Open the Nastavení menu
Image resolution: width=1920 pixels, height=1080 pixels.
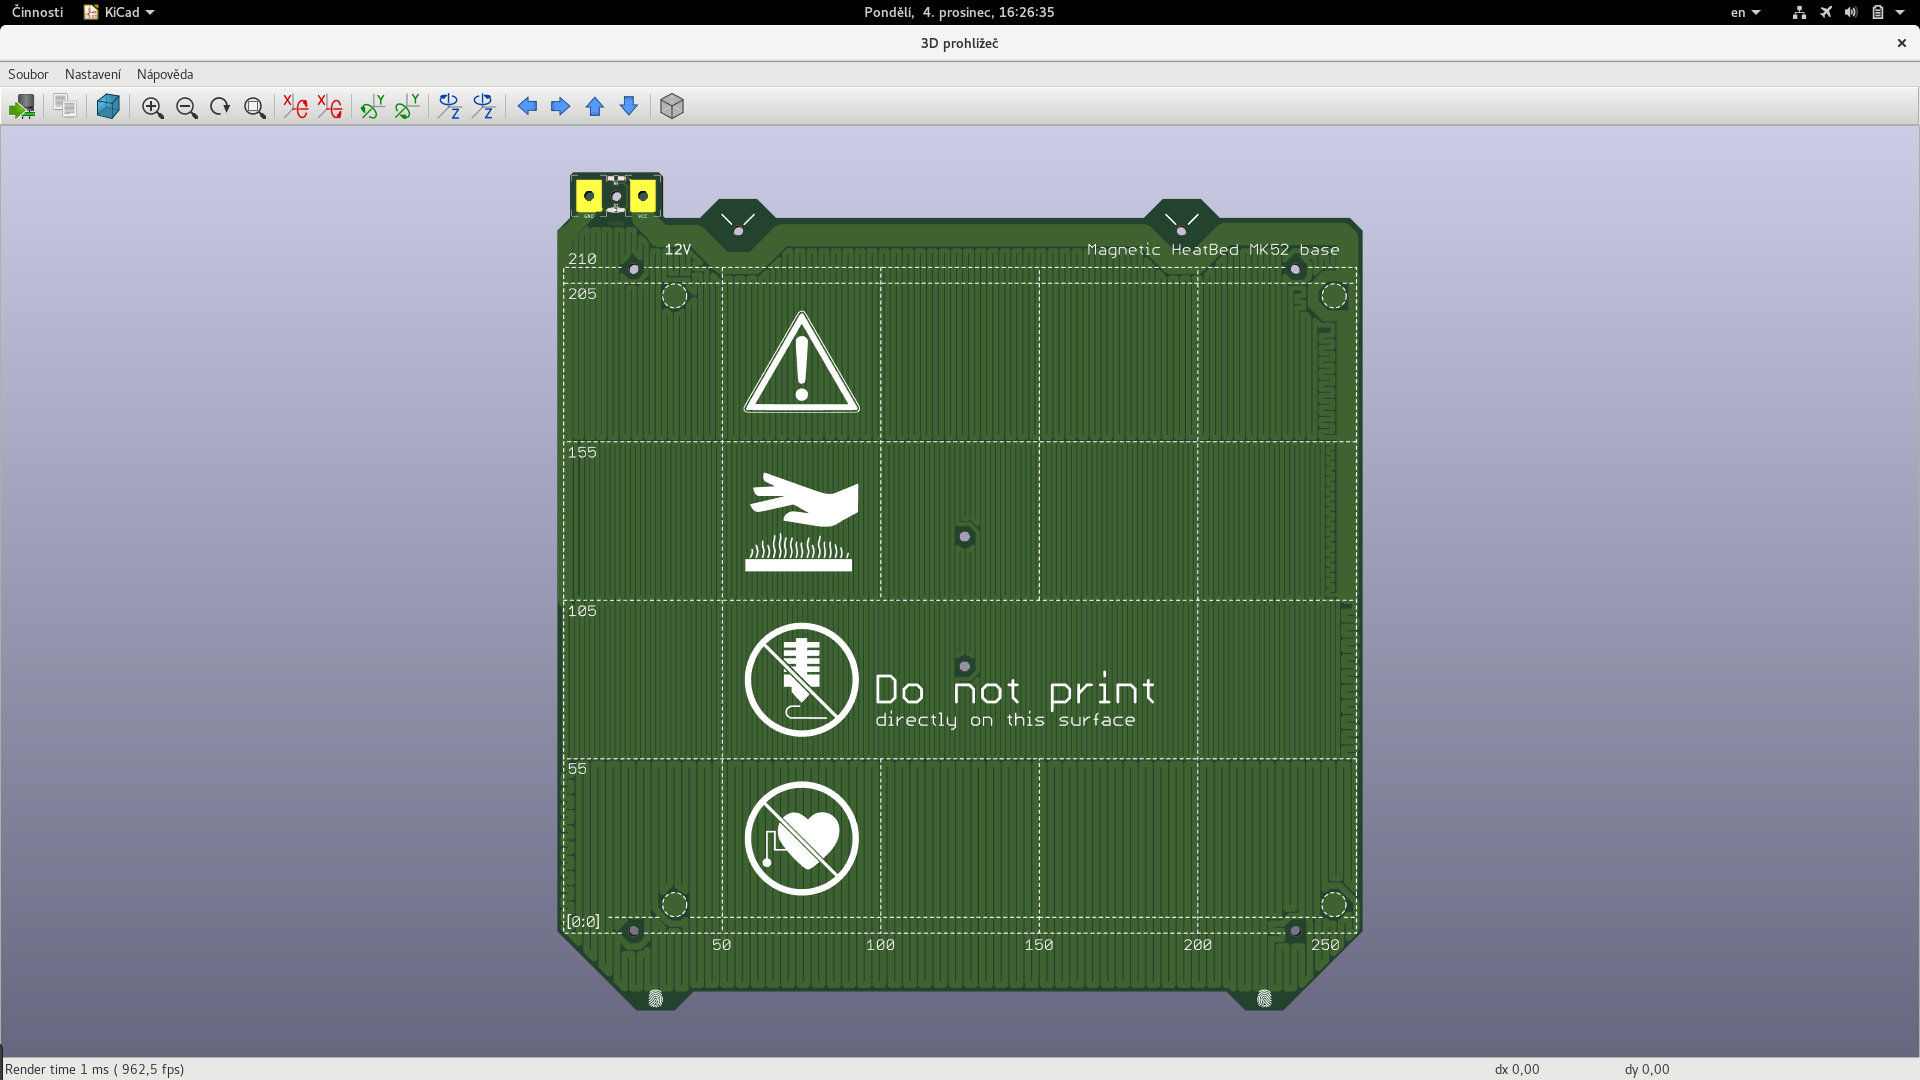point(92,74)
